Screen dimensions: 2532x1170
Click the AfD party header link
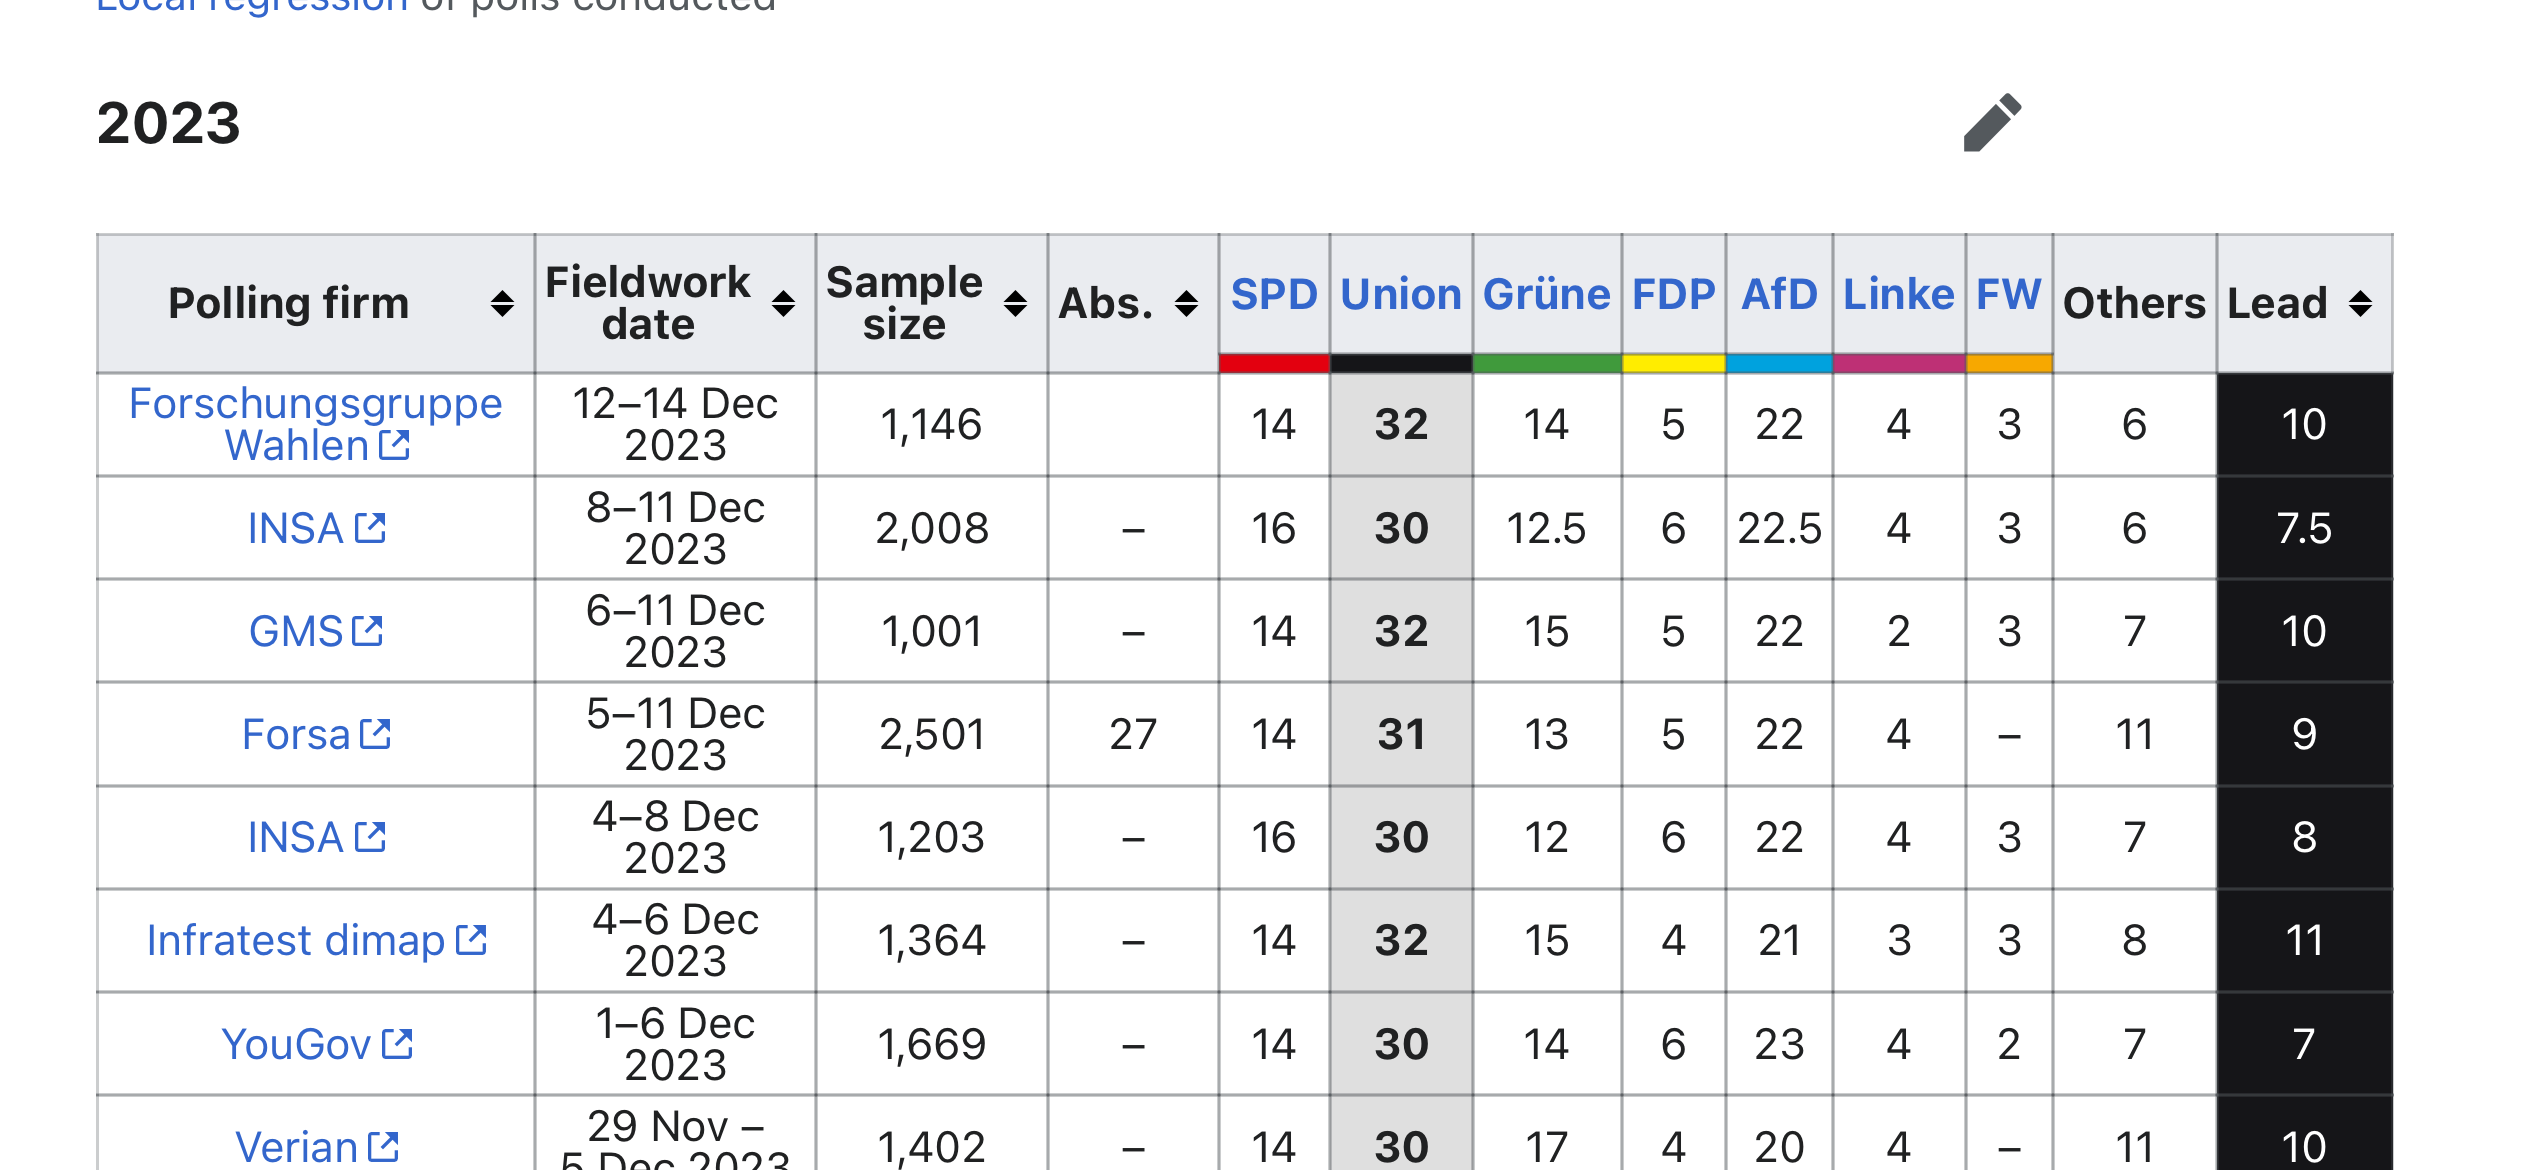(1778, 295)
